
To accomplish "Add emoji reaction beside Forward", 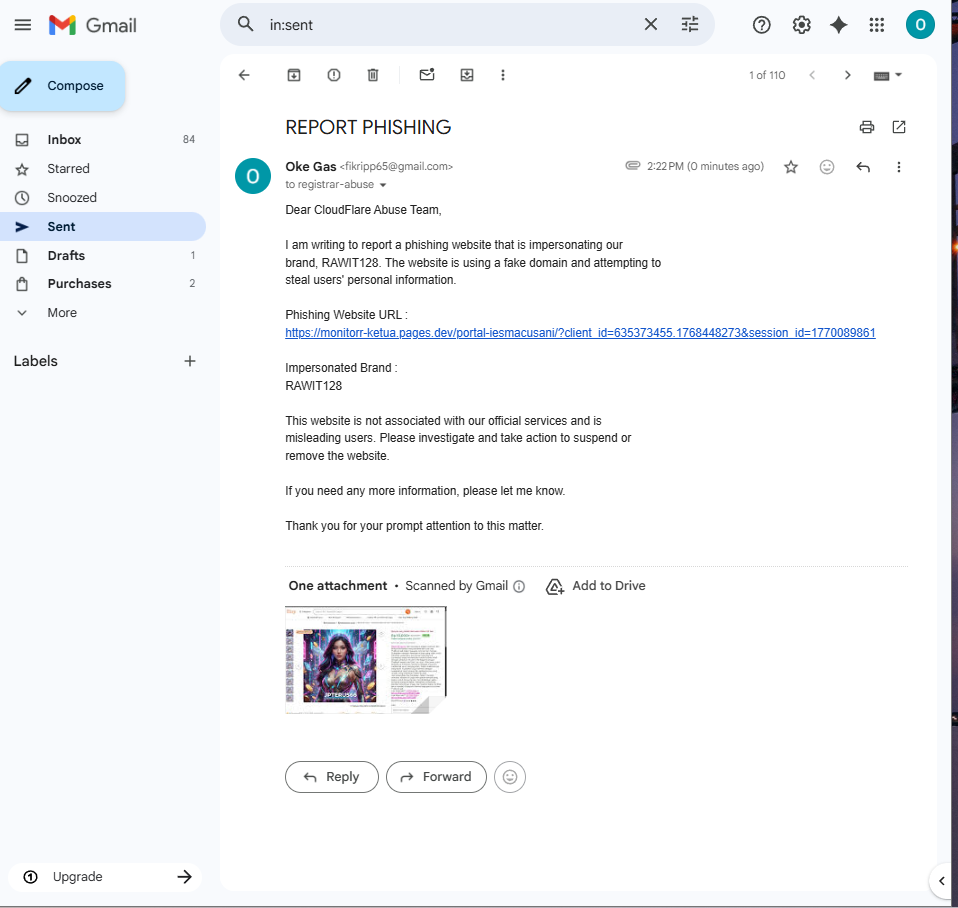I will point(510,777).
